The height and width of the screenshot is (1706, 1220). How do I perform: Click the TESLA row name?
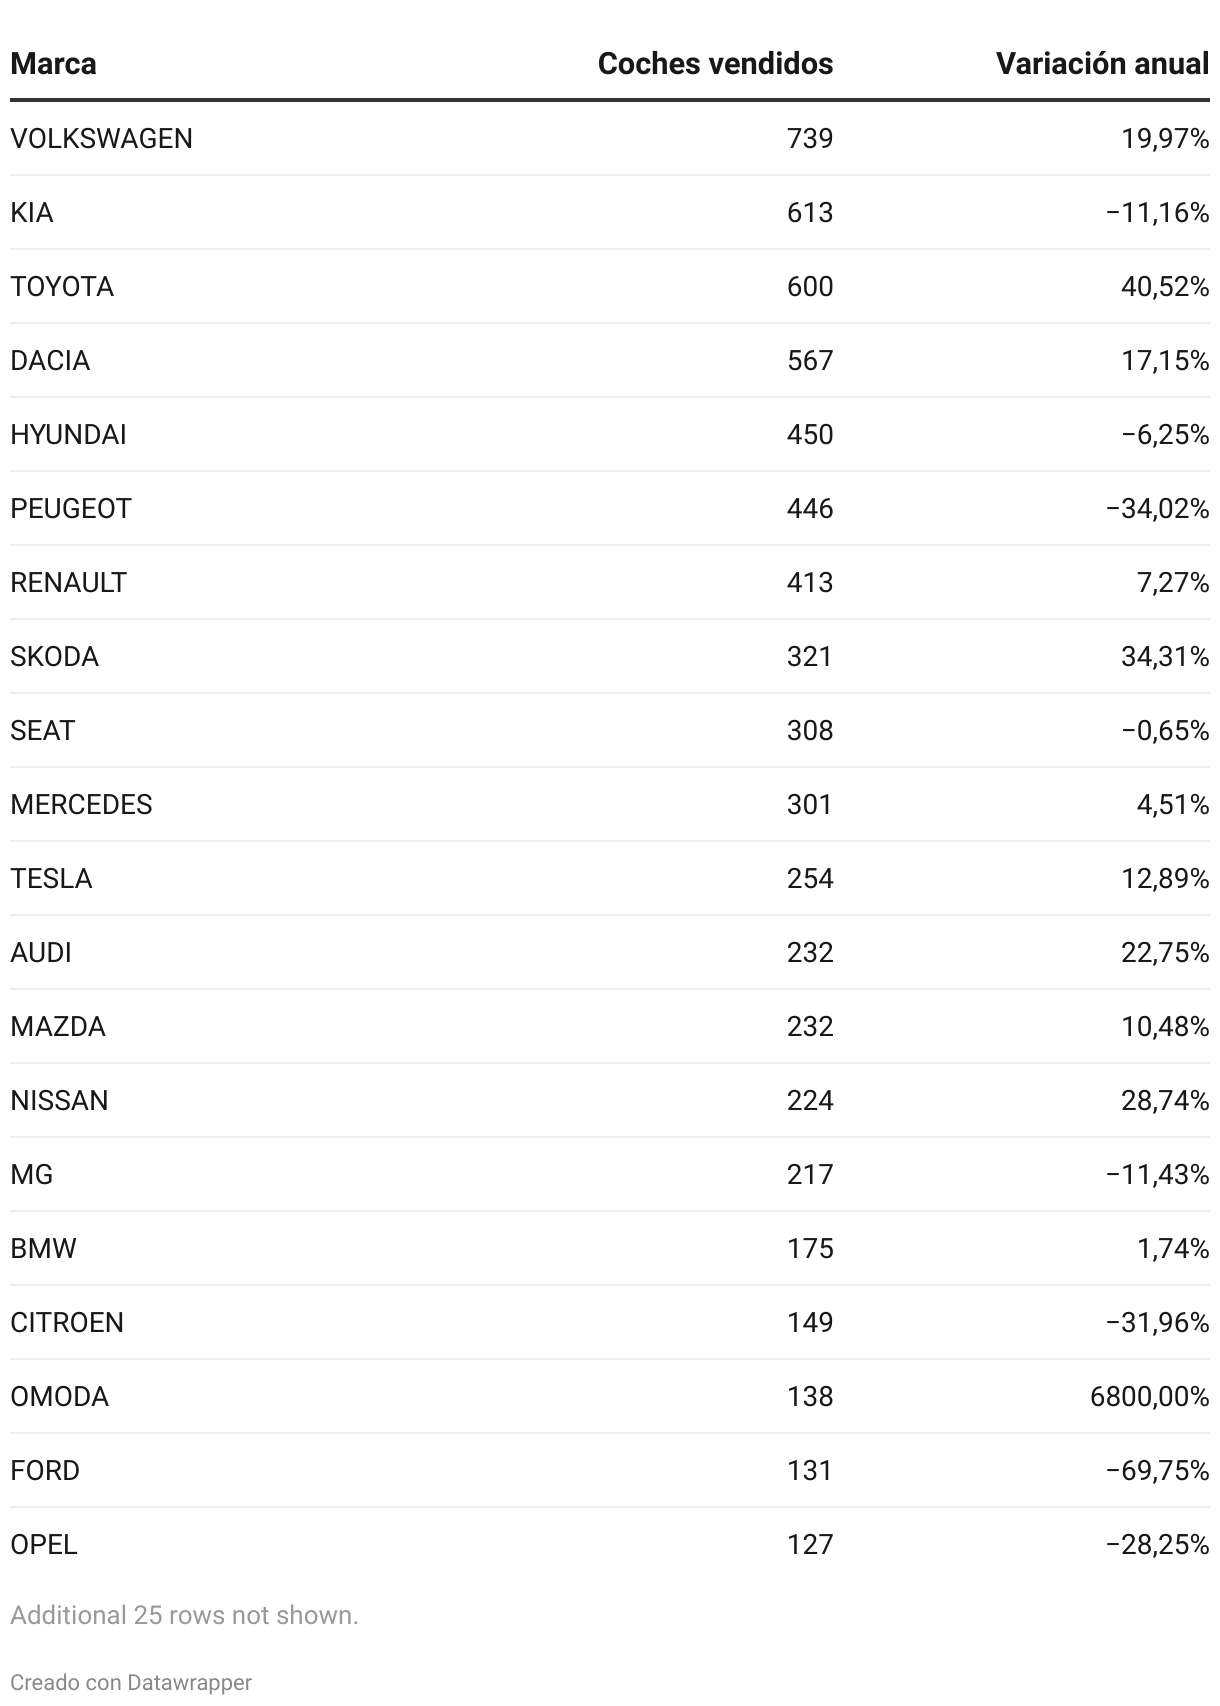click(x=51, y=878)
